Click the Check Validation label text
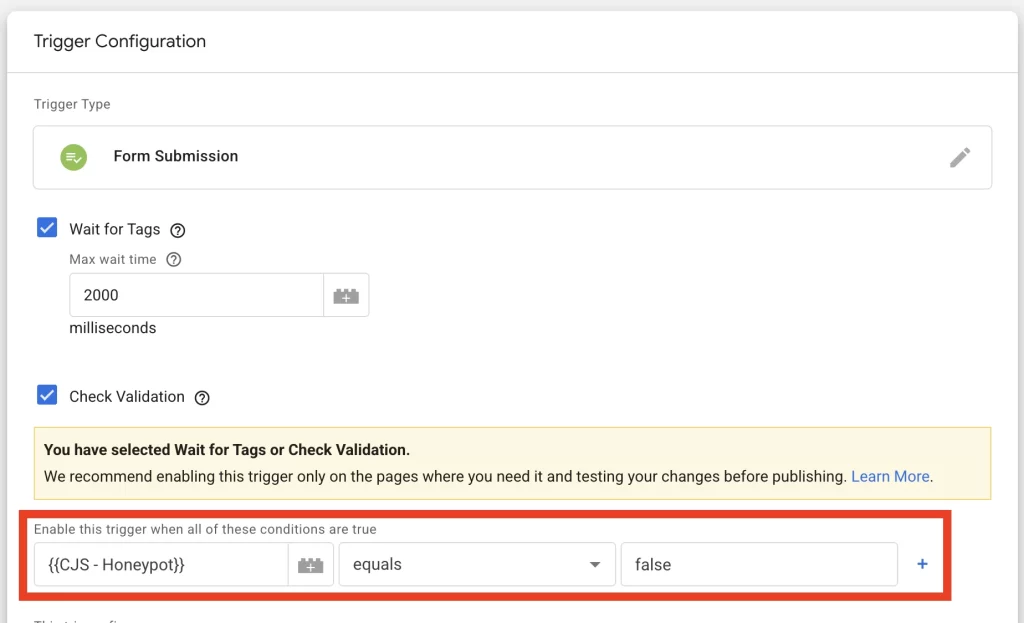This screenshot has height=623, width=1024. click(x=127, y=397)
